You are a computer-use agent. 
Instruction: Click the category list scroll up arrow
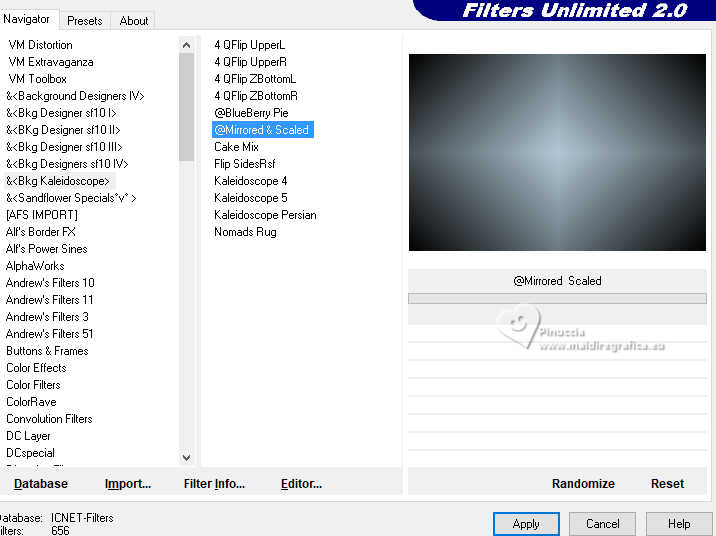coord(186,45)
